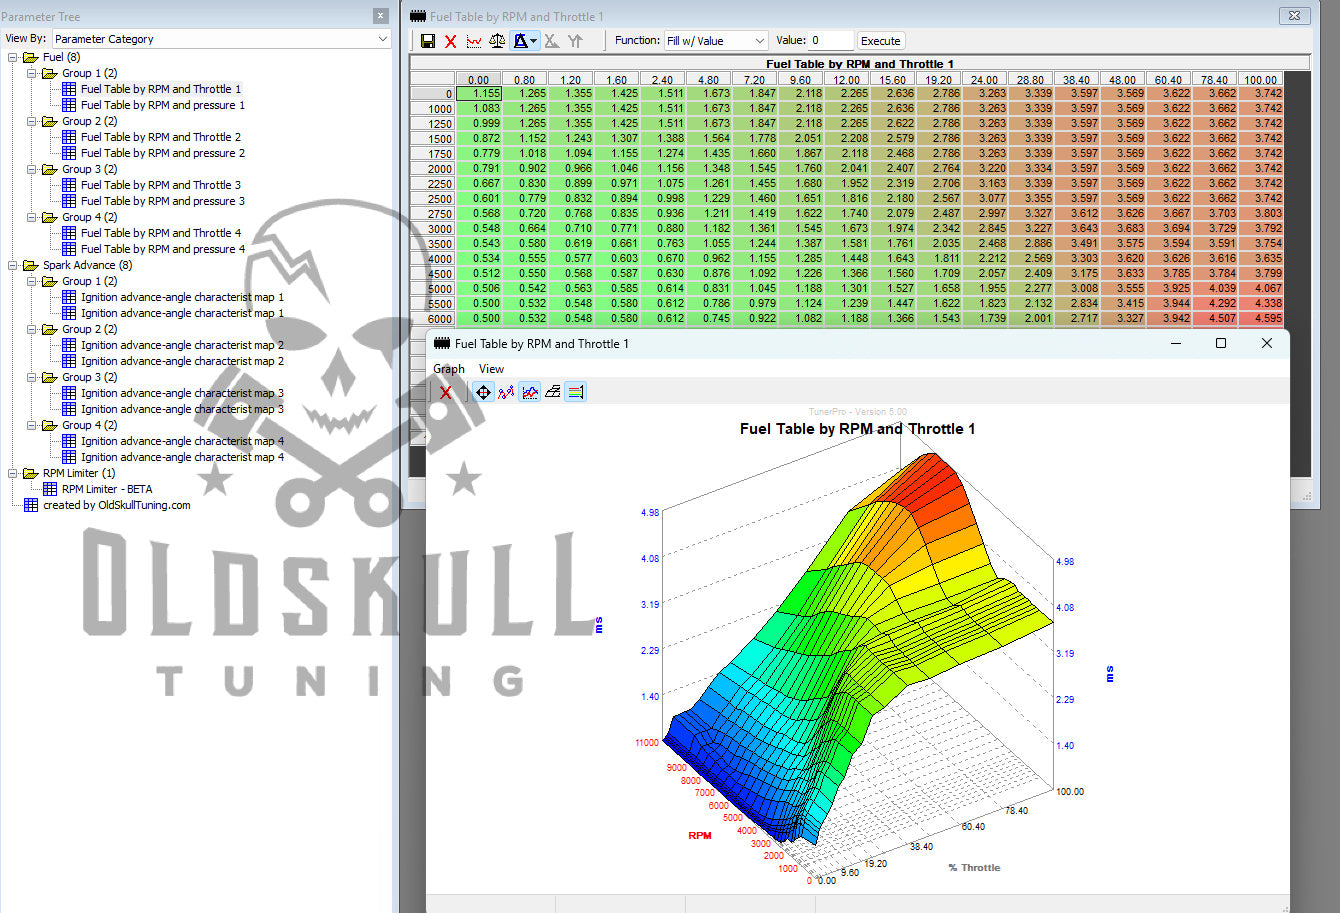Select the four-arrow rotate graph tool
The width and height of the screenshot is (1340, 913).
(483, 392)
